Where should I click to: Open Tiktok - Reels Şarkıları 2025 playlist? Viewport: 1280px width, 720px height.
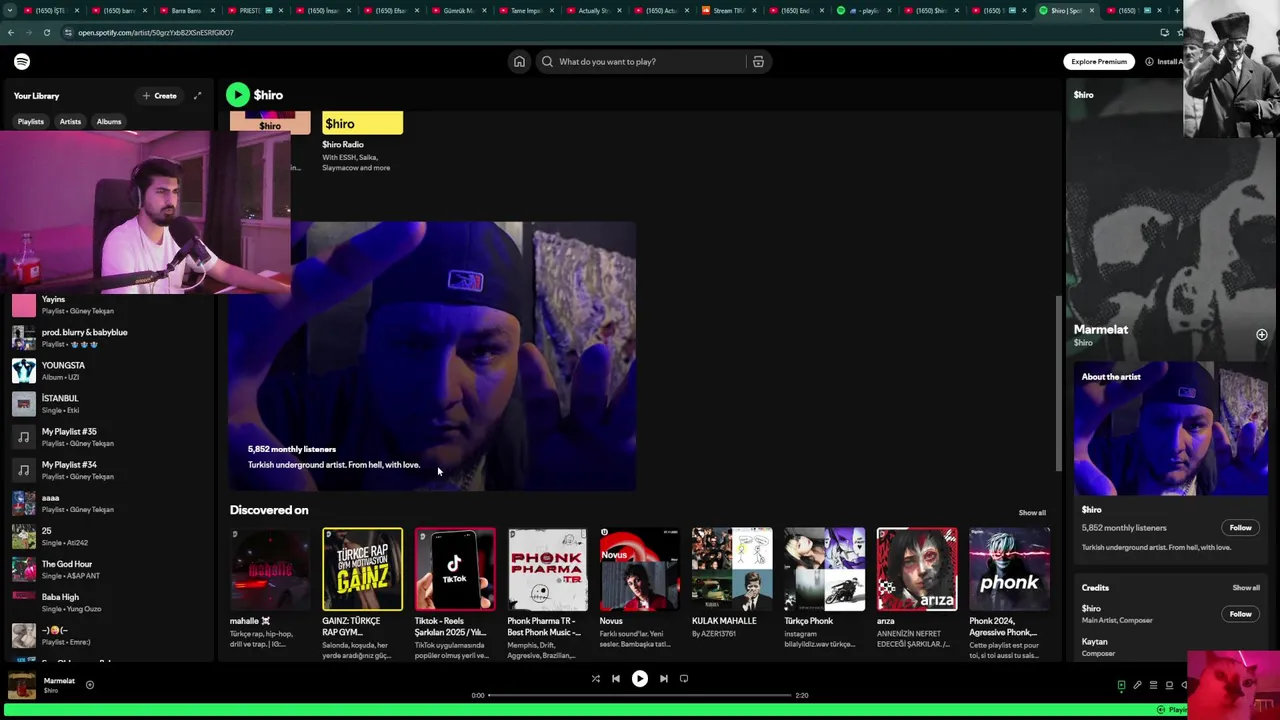coord(455,590)
